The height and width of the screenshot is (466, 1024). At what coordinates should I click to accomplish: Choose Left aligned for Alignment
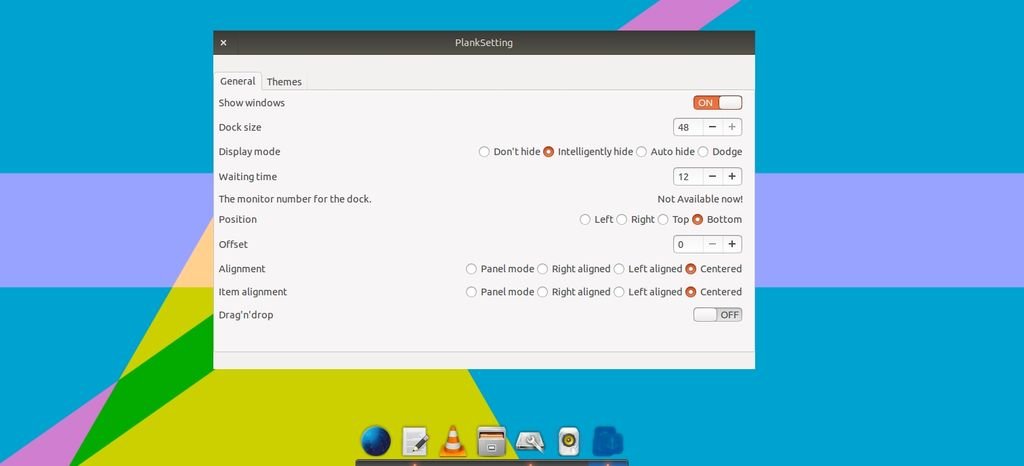coord(648,268)
